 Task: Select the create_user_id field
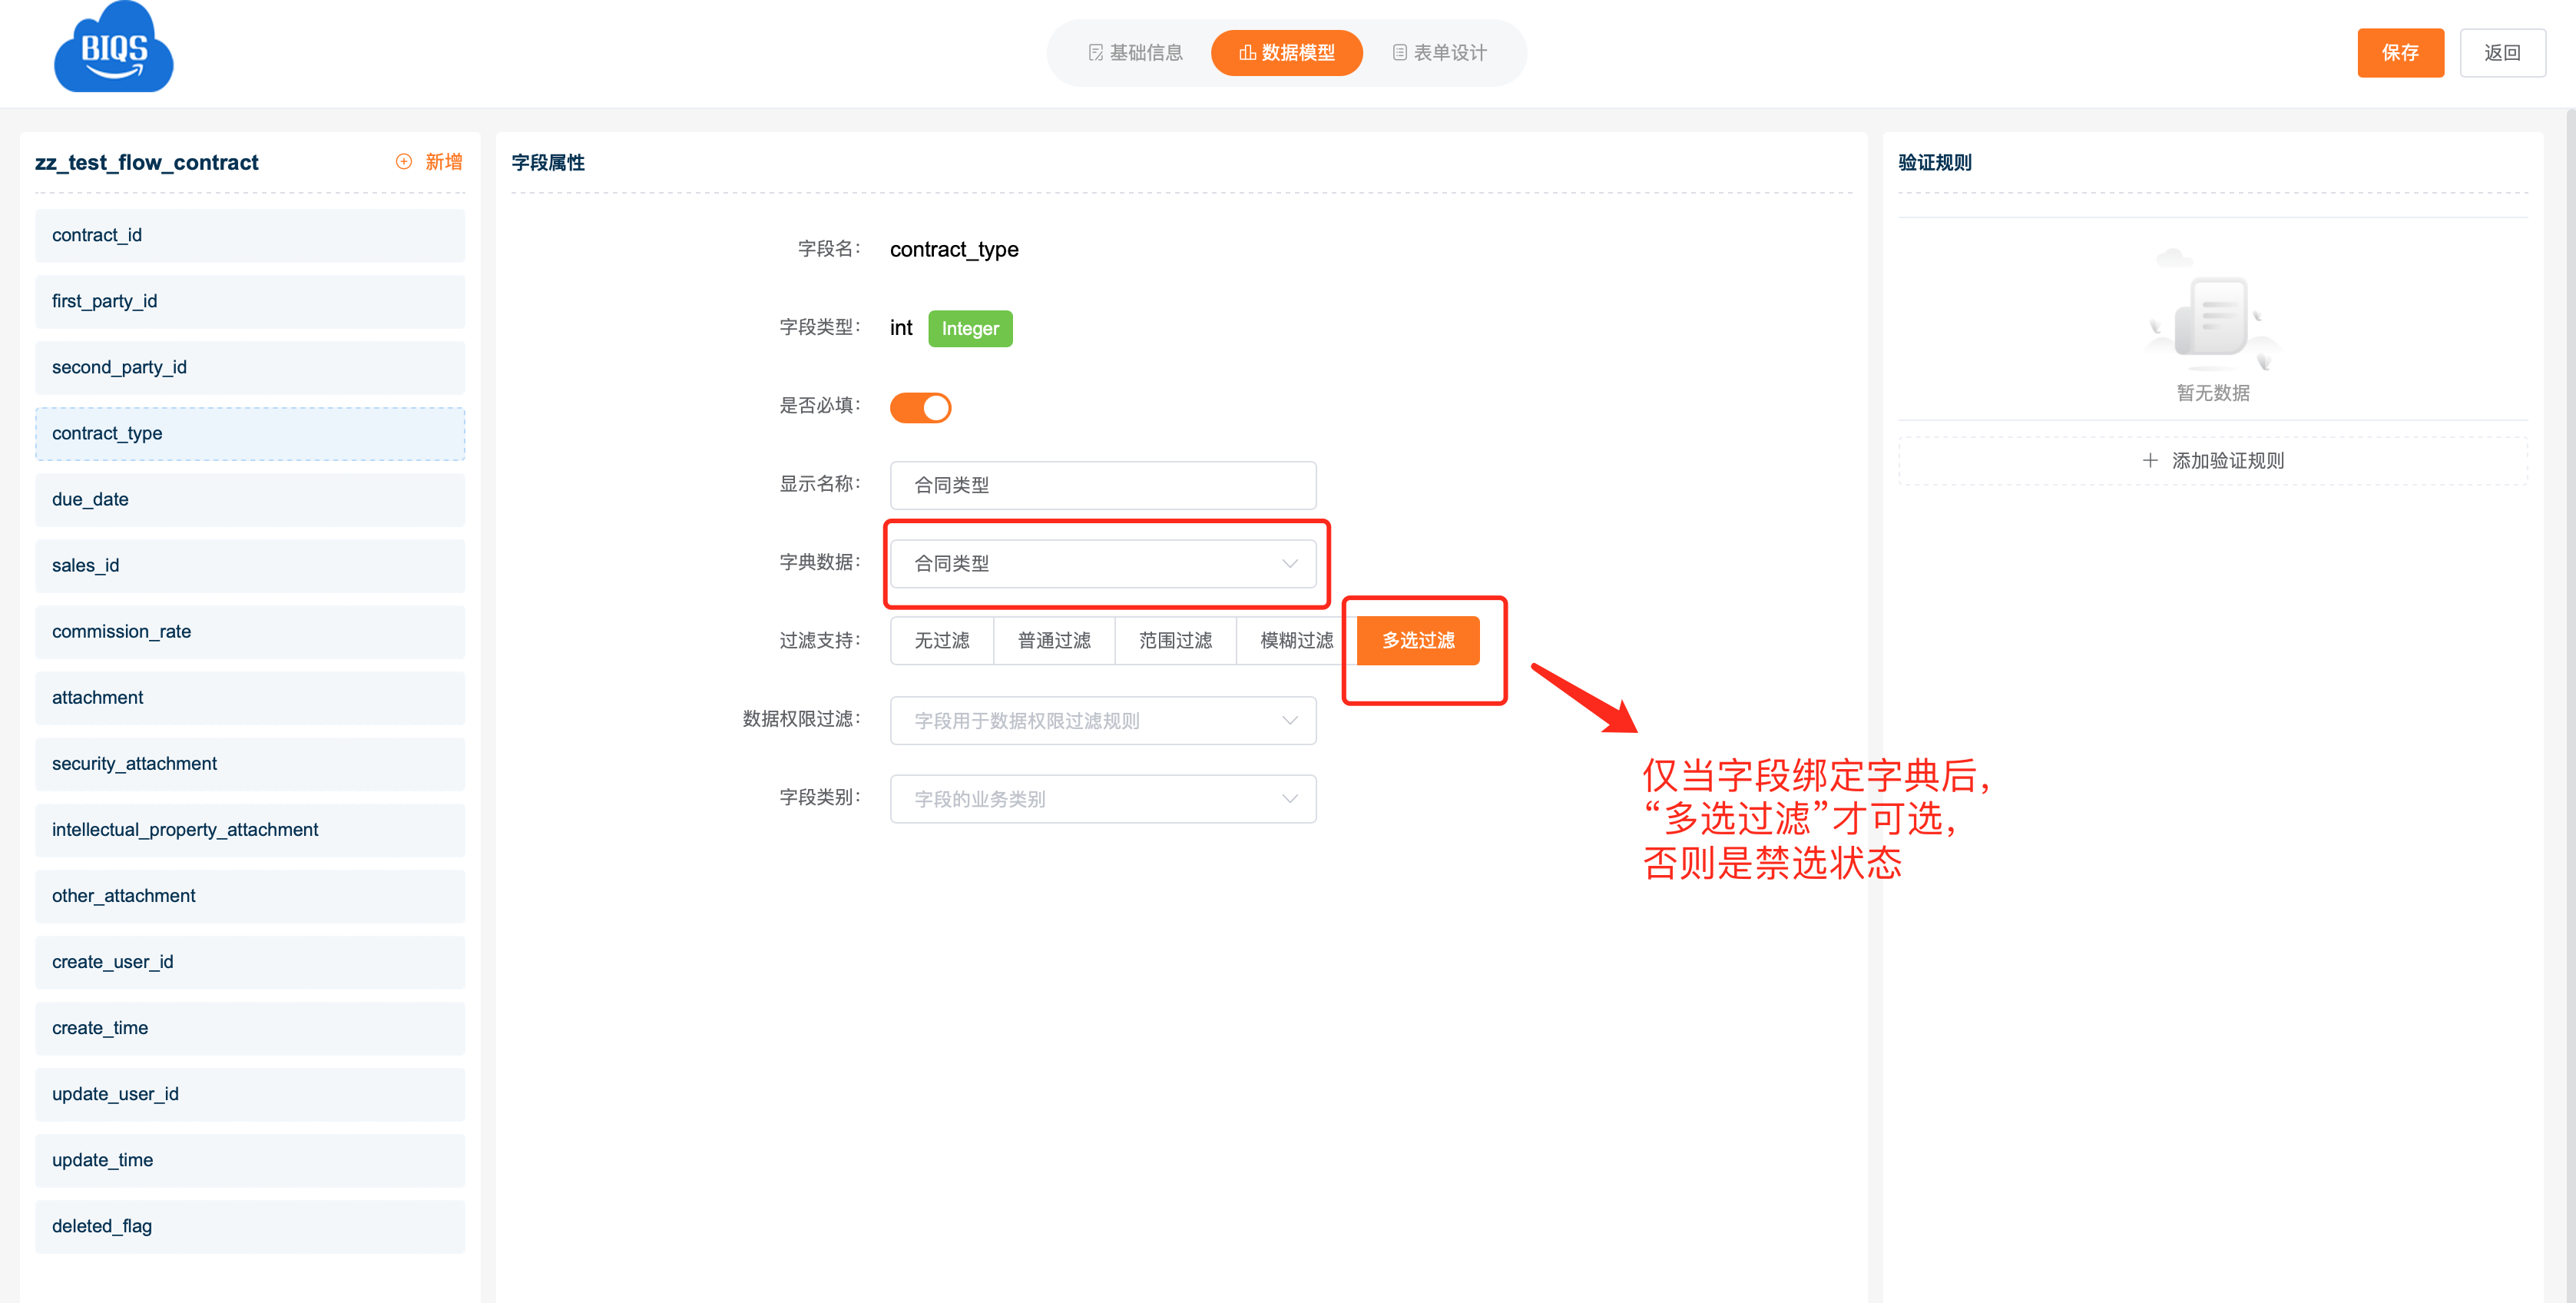click(250, 961)
